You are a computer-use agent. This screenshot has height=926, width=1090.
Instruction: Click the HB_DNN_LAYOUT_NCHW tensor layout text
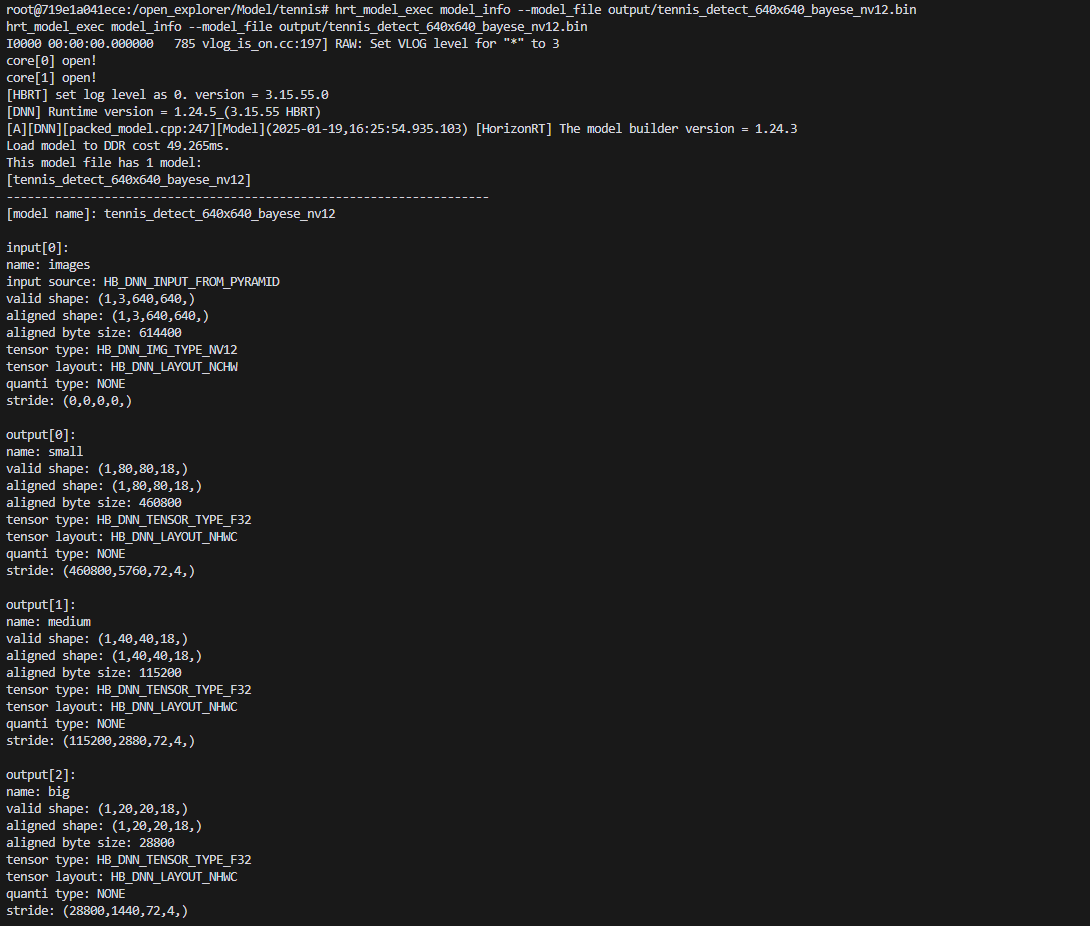click(174, 366)
